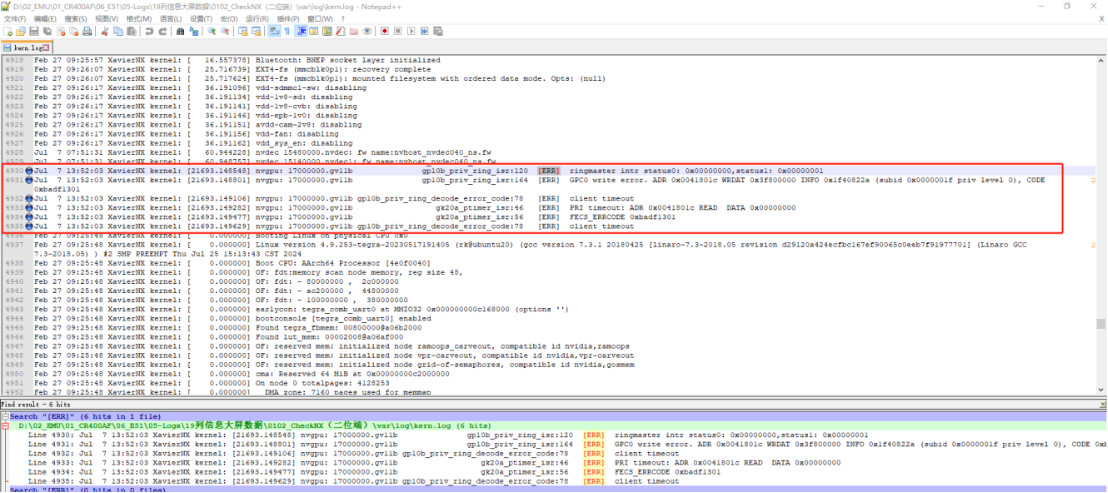Screen dimensions: 1108x493
Task: Open the 设置(T) menu
Action: click(x=201, y=18)
